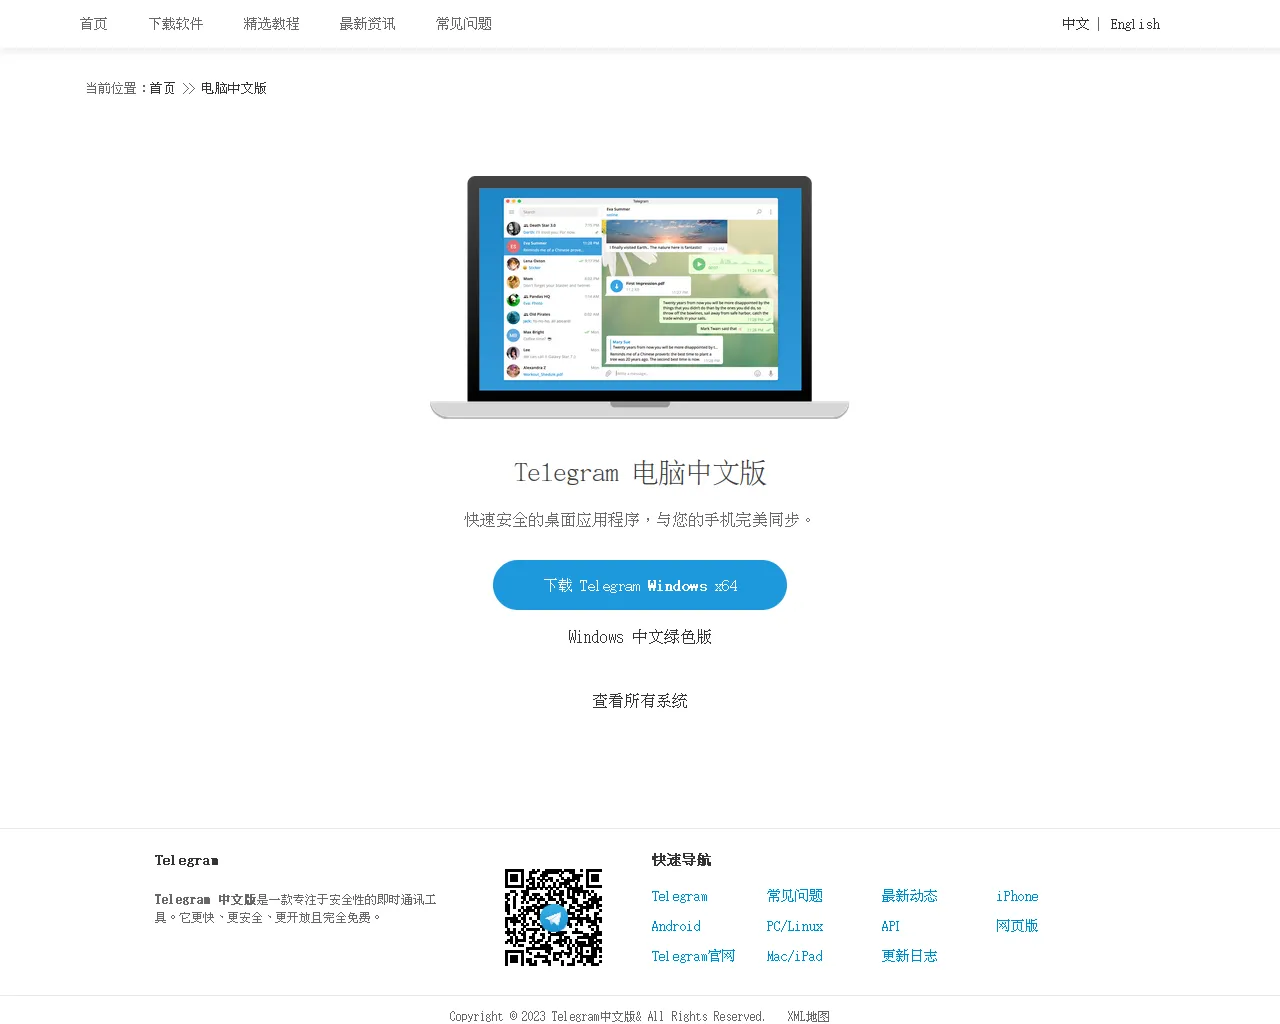The width and height of the screenshot is (1280, 1024).
Task: Switch language to English
Action: pyautogui.click(x=1135, y=24)
